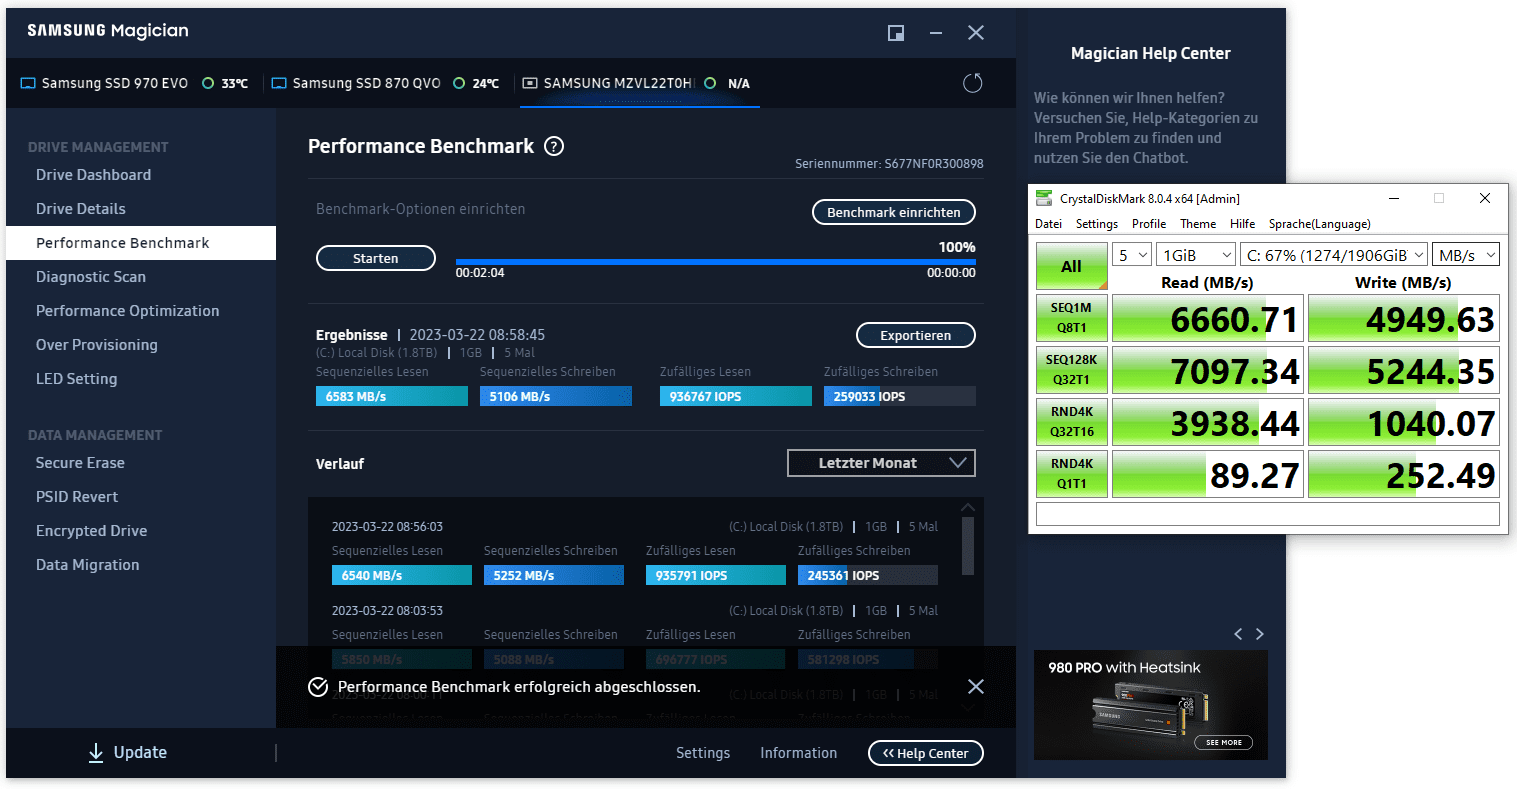This screenshot has width=1517, height=789.
Task: Click the help question mark beside Performance Benchmark
Action: [x=554, y=146]
